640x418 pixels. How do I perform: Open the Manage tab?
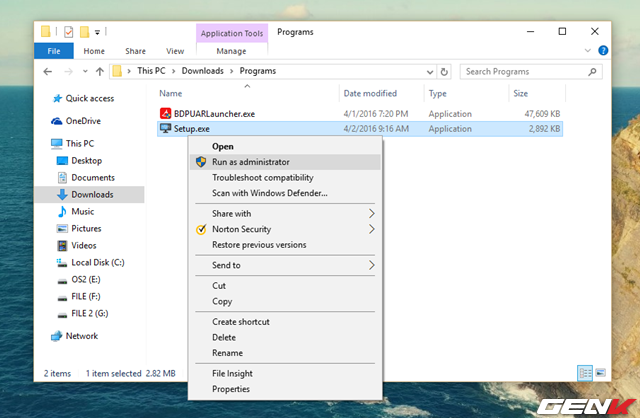pyautogui.click(x=231, y=51)
